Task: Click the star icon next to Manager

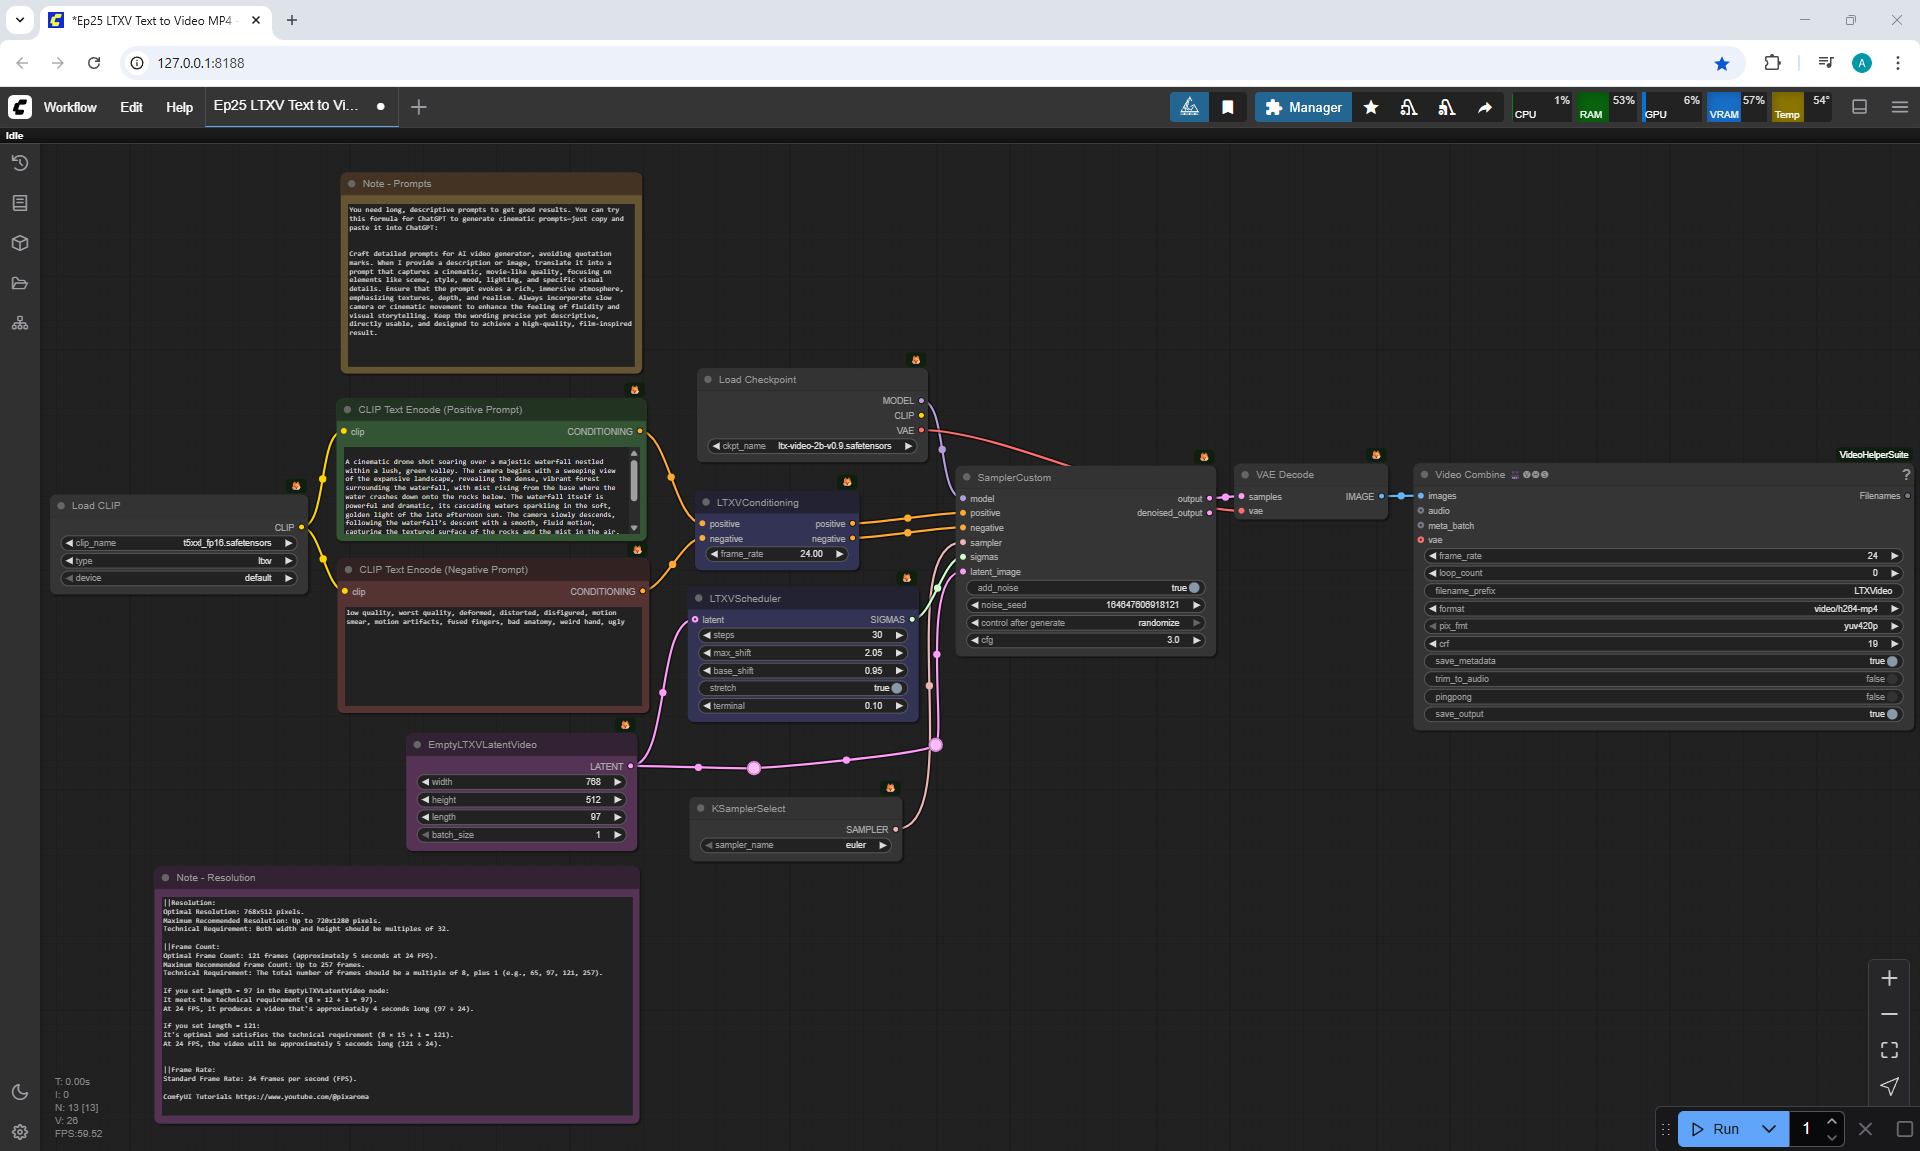Action: click(x=1371, y=107)
